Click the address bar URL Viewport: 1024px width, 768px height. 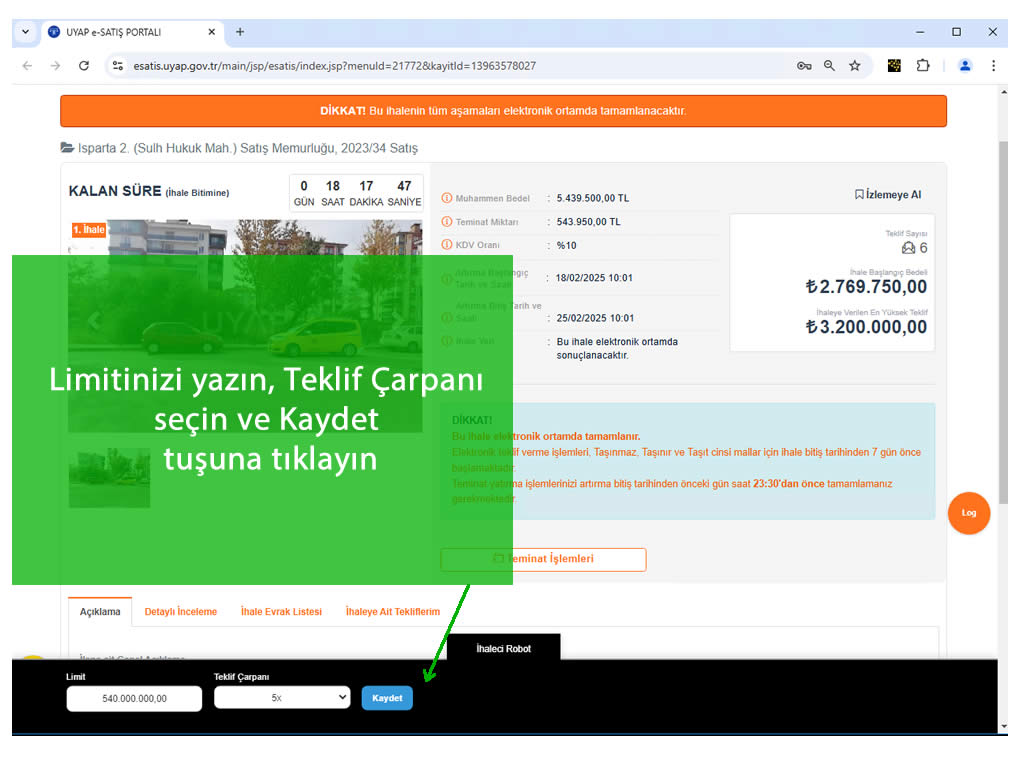point(334,66)
